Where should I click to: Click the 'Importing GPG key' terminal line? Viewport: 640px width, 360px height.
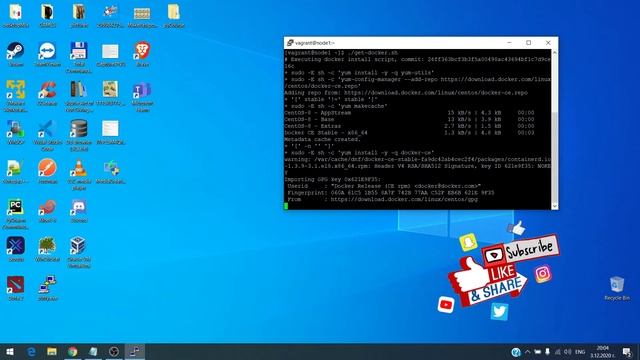[x=332, y=179]
